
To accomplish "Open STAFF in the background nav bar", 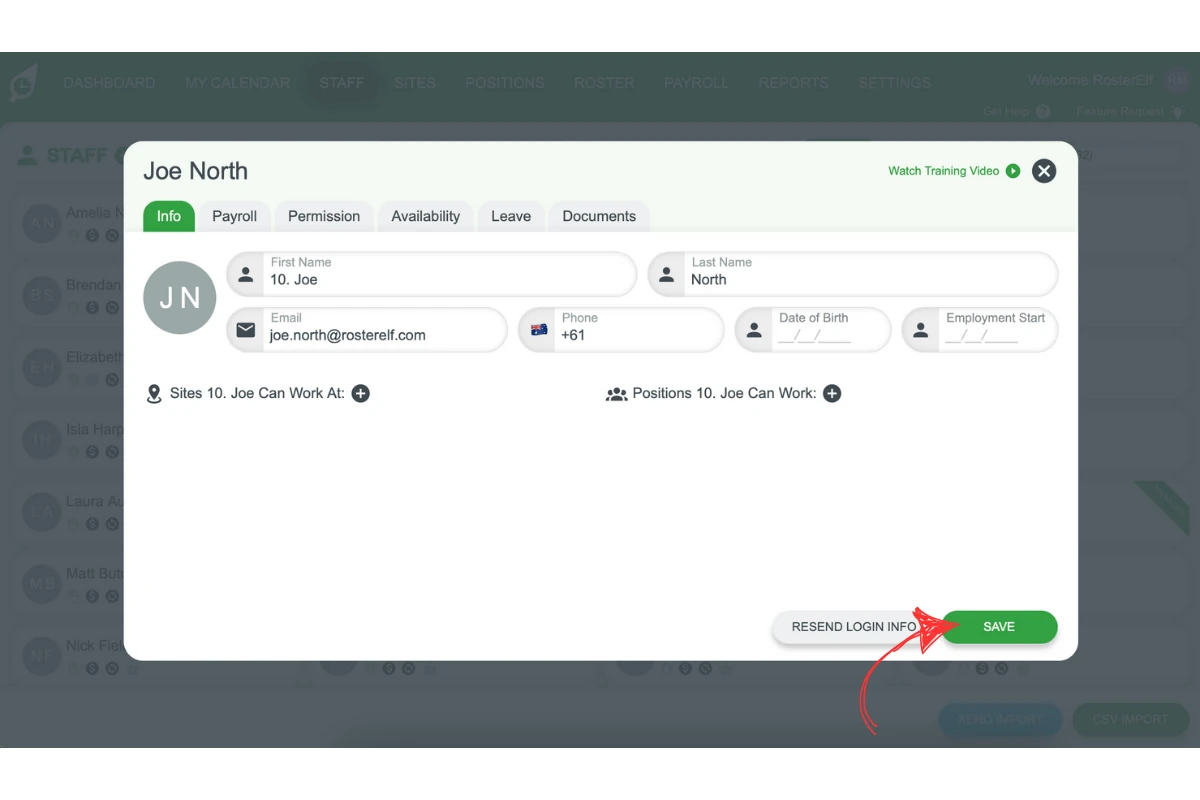I will tap(342, 83).
